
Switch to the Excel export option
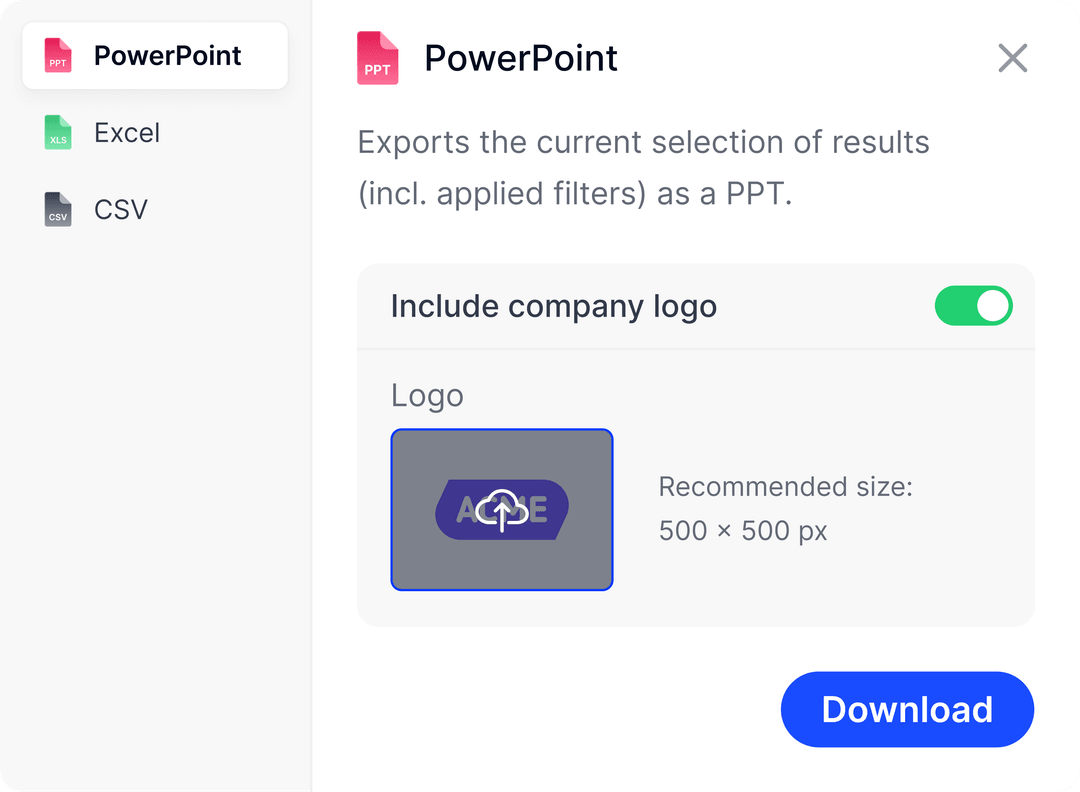click(x=127, y=133)
